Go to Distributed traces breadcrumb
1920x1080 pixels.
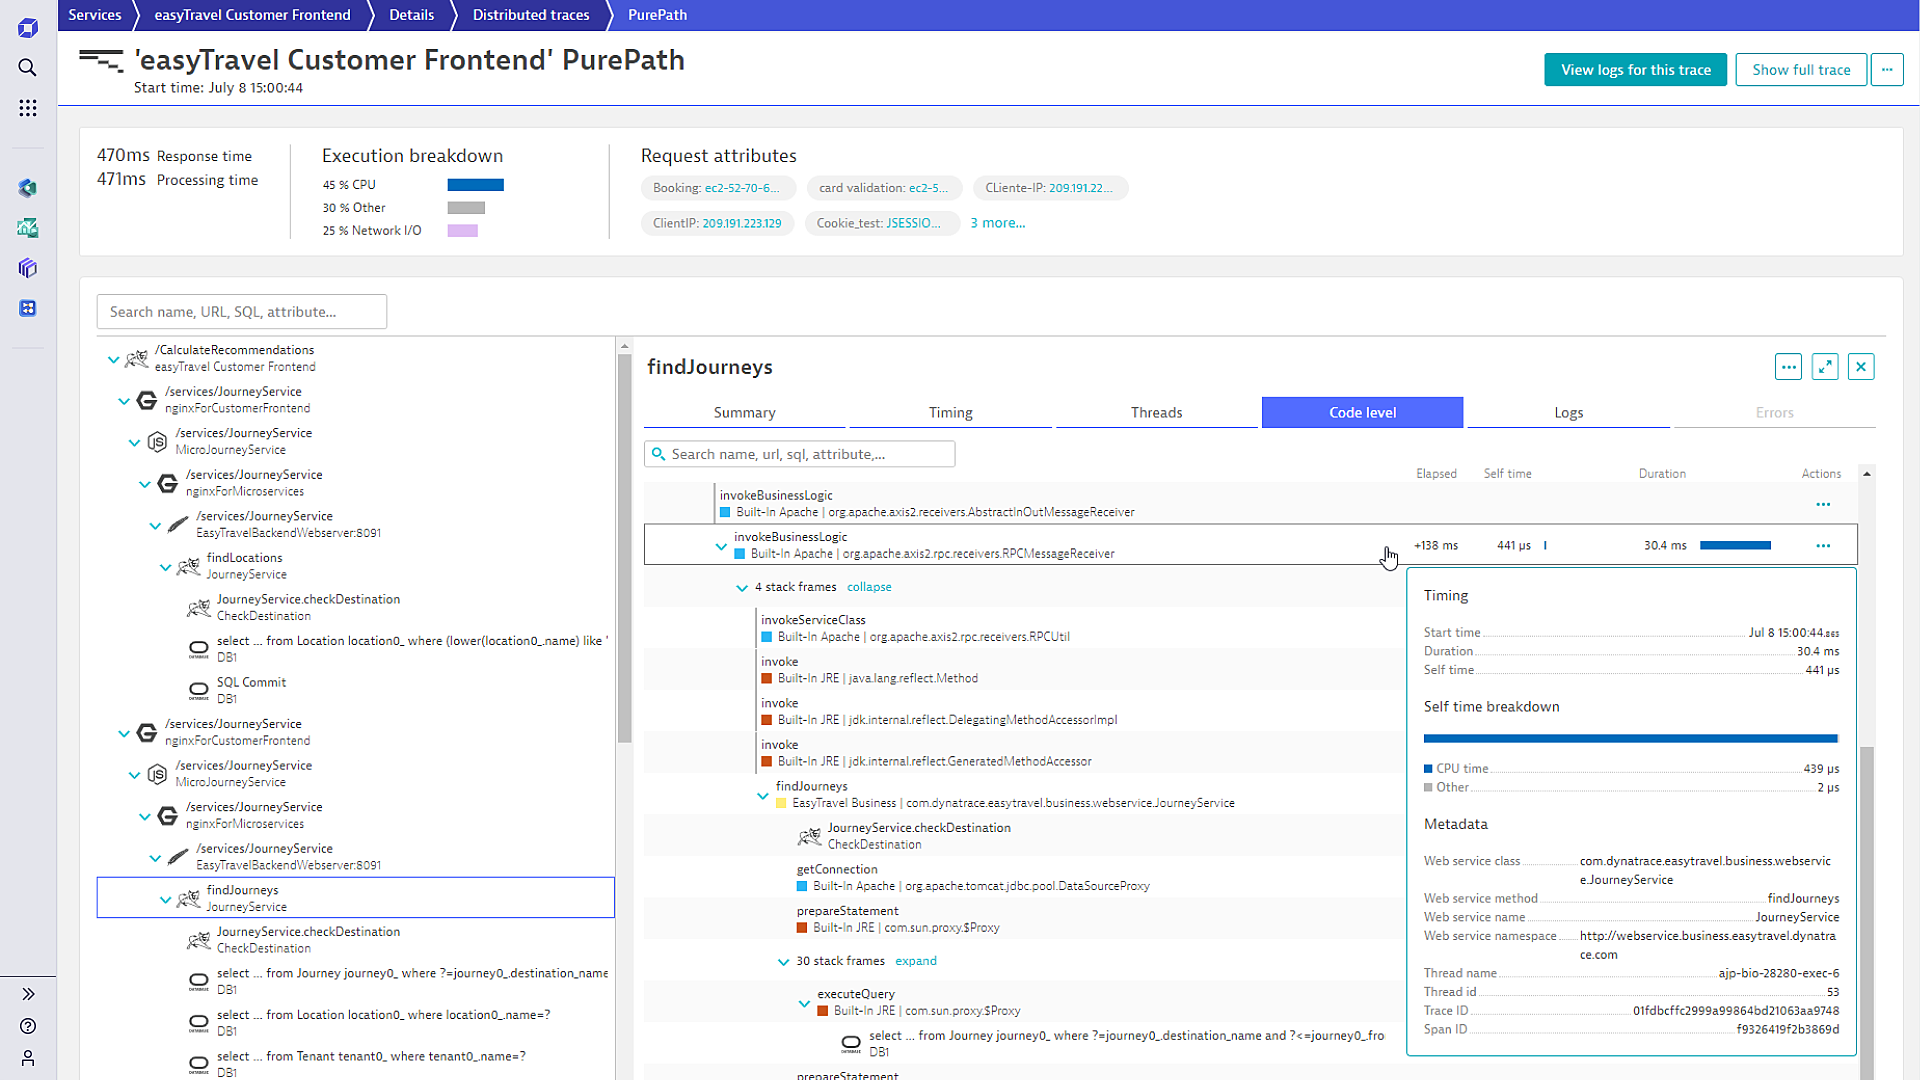click(531, 15)
